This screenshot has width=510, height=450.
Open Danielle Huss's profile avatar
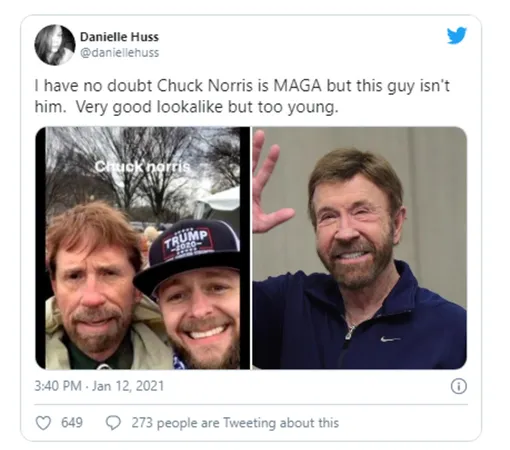pyautogui.click(x=55, y=45)
